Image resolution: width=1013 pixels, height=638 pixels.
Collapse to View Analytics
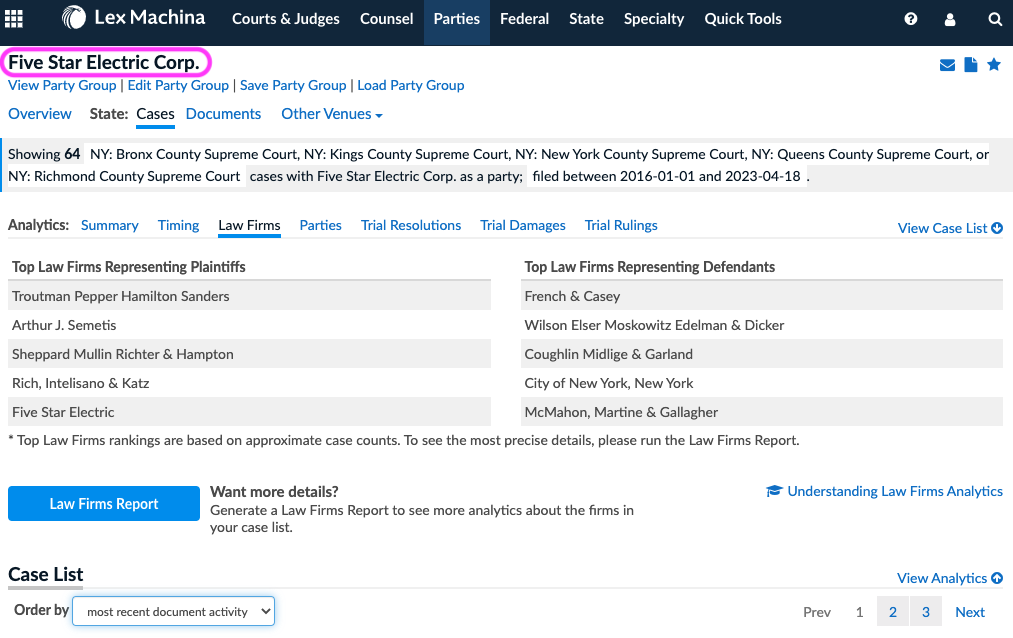coord(949,578)
